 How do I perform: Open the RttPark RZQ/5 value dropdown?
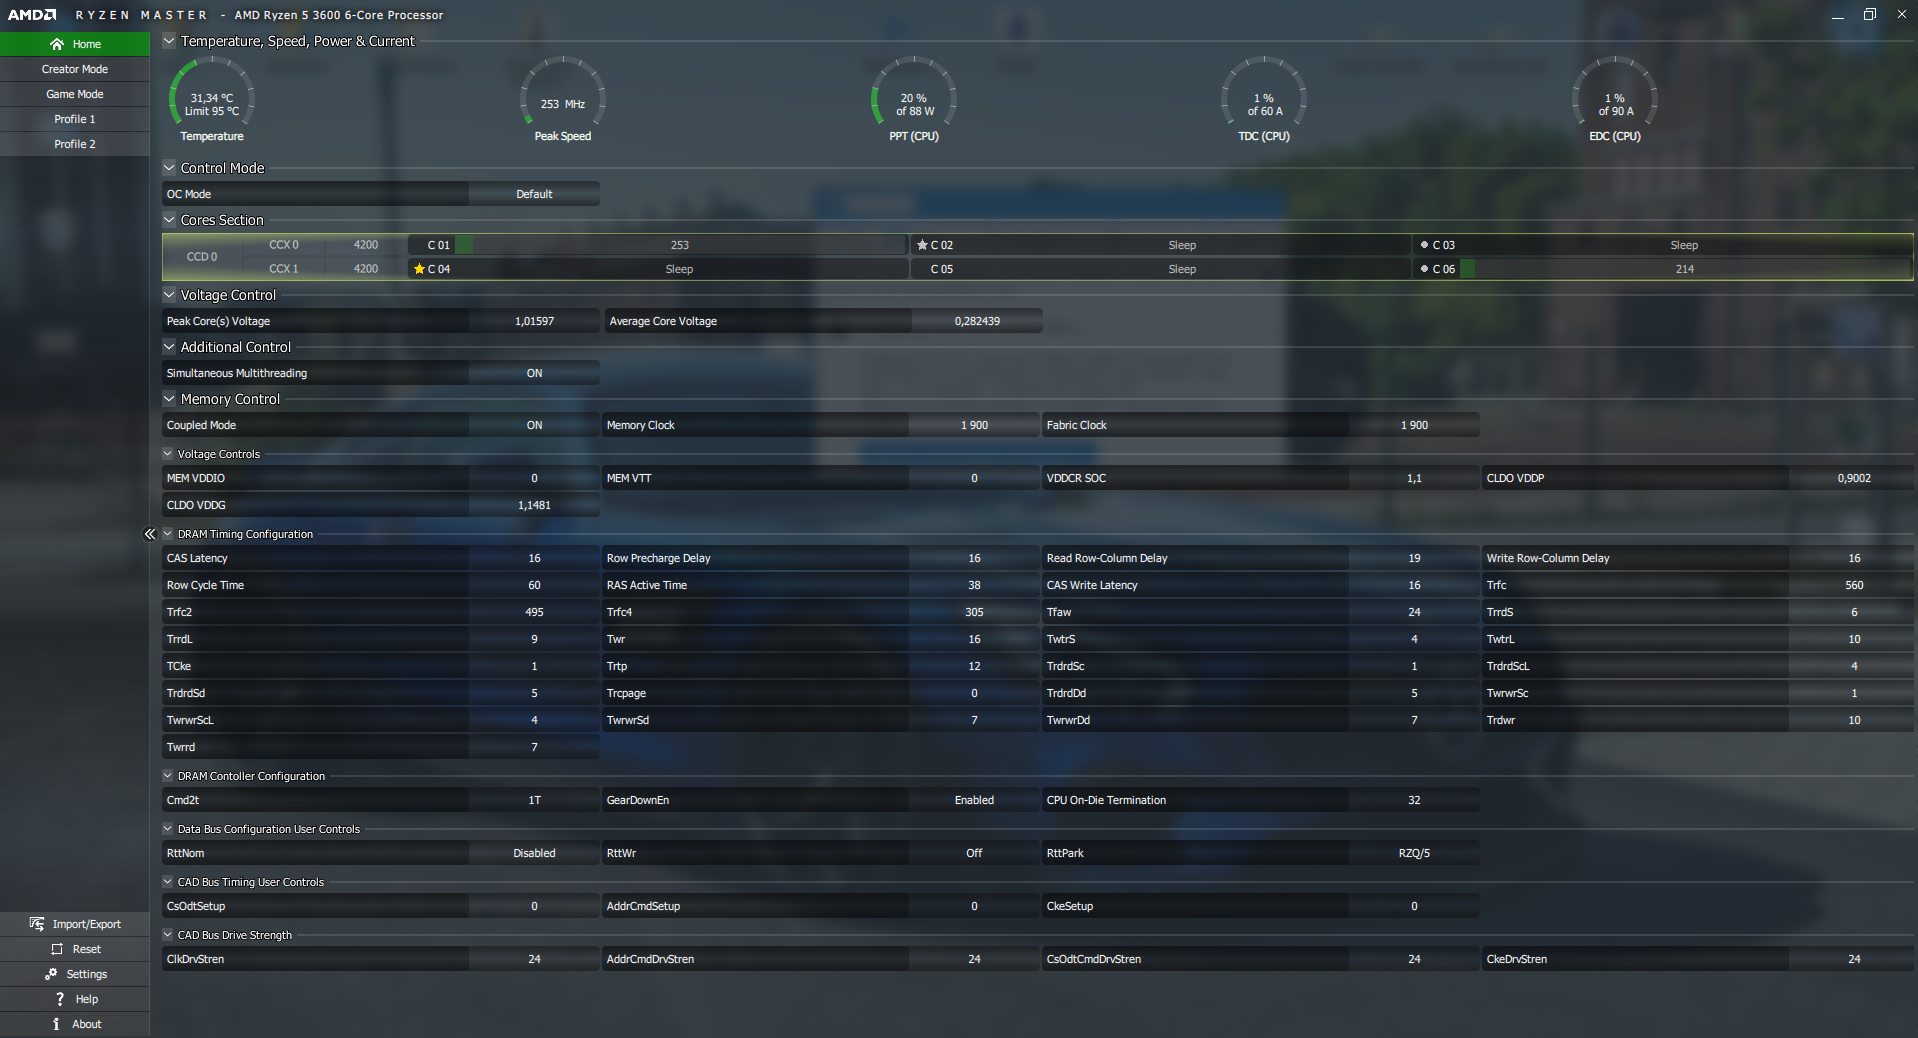pyautogui.click(x=1414, y=853)
